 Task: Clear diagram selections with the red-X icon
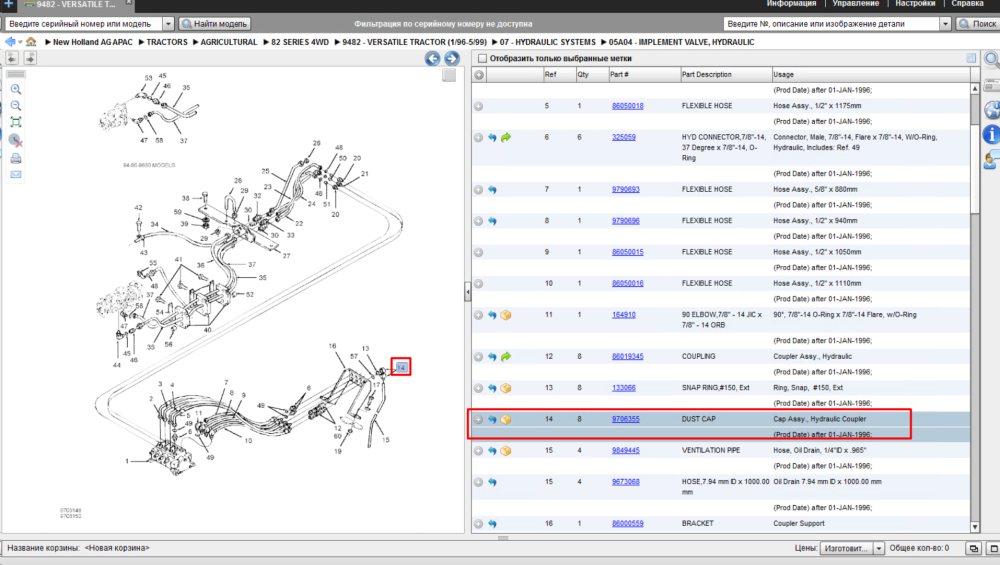tap(16, 140)
